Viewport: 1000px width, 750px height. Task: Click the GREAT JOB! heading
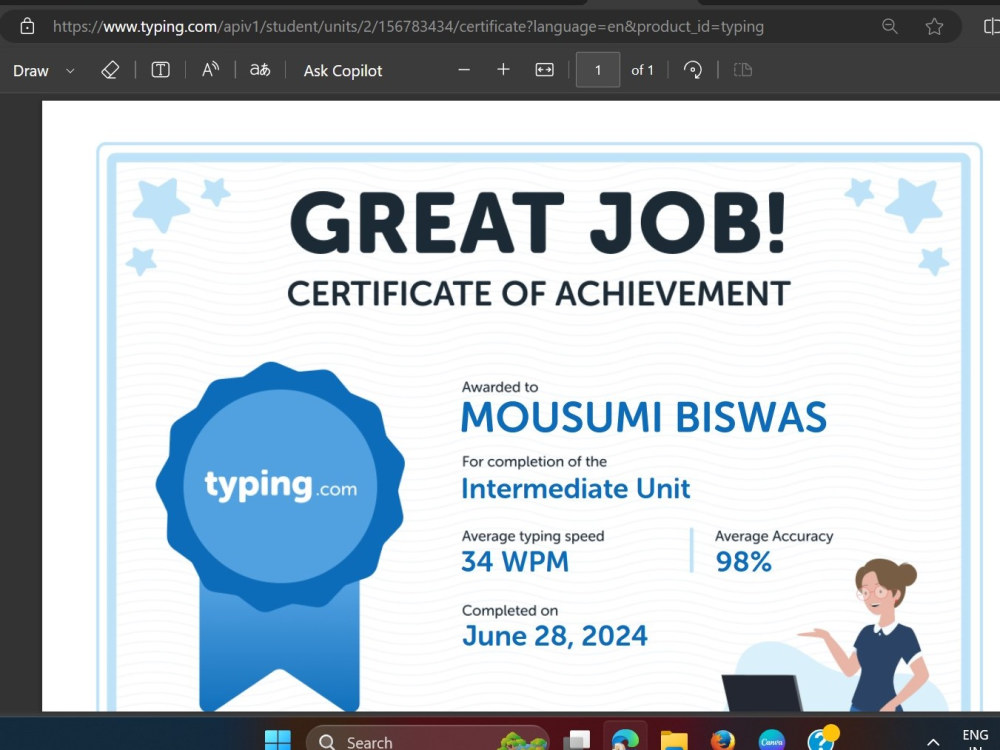(x=538, y=223)
